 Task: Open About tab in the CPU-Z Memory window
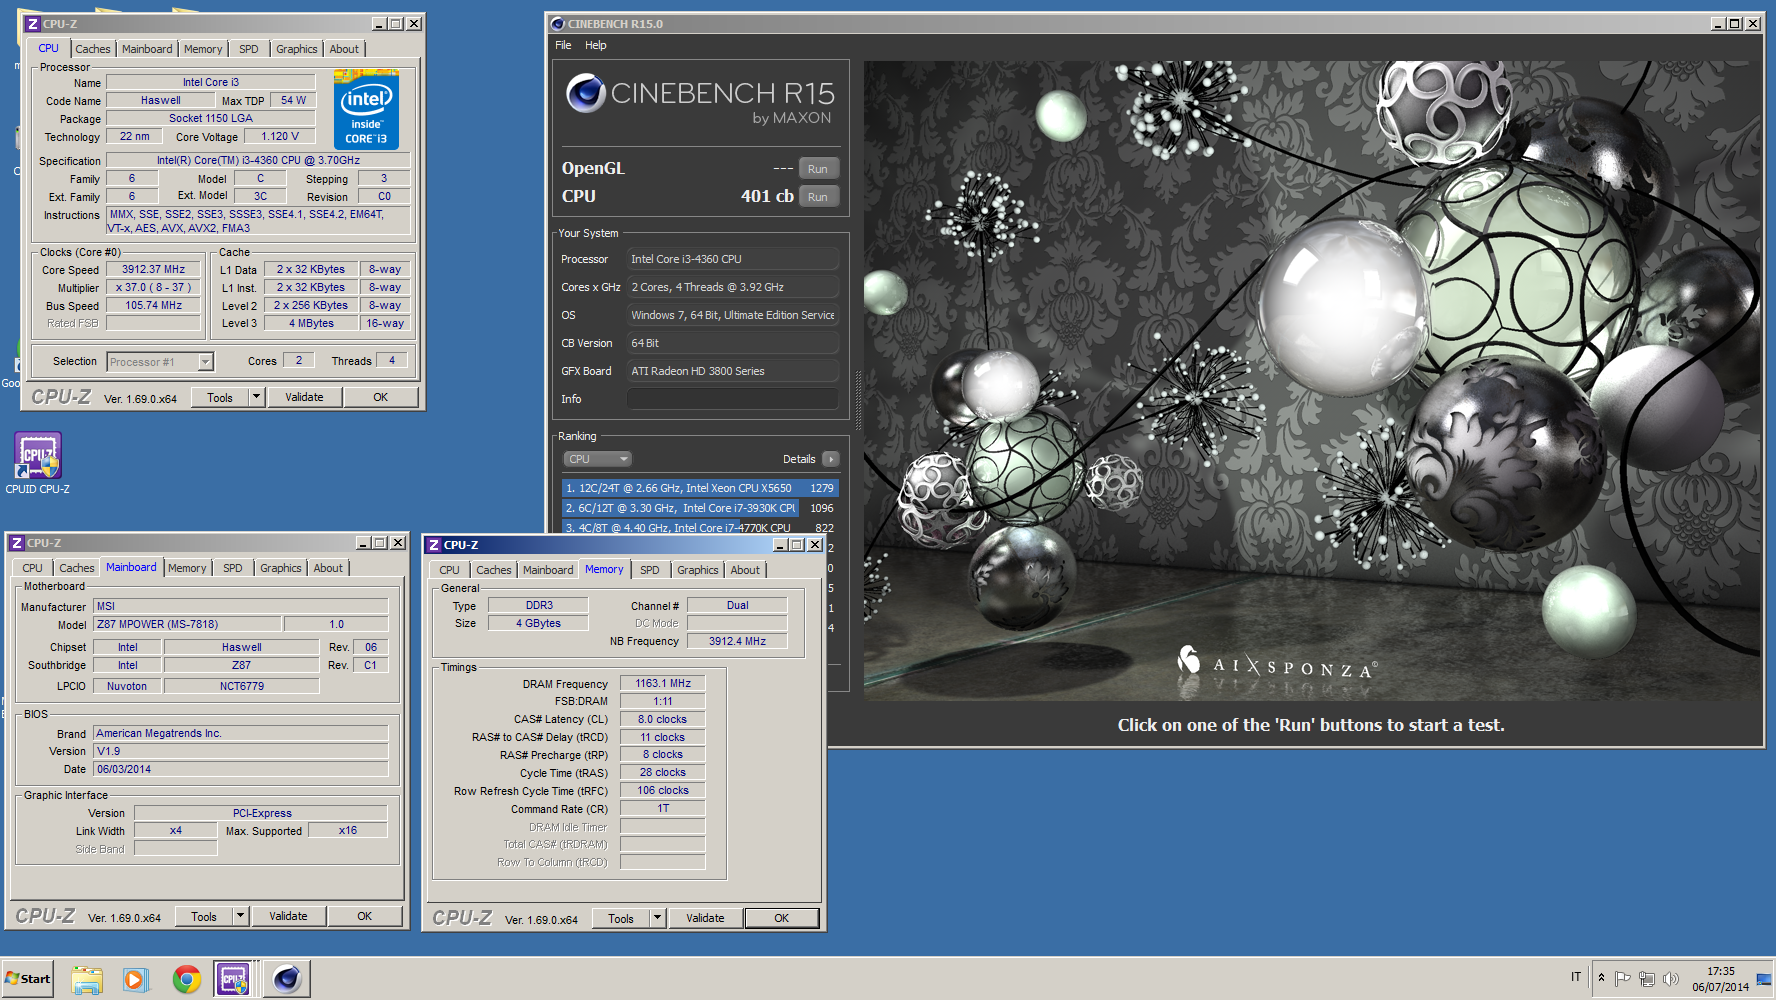(x=745, y=570)
